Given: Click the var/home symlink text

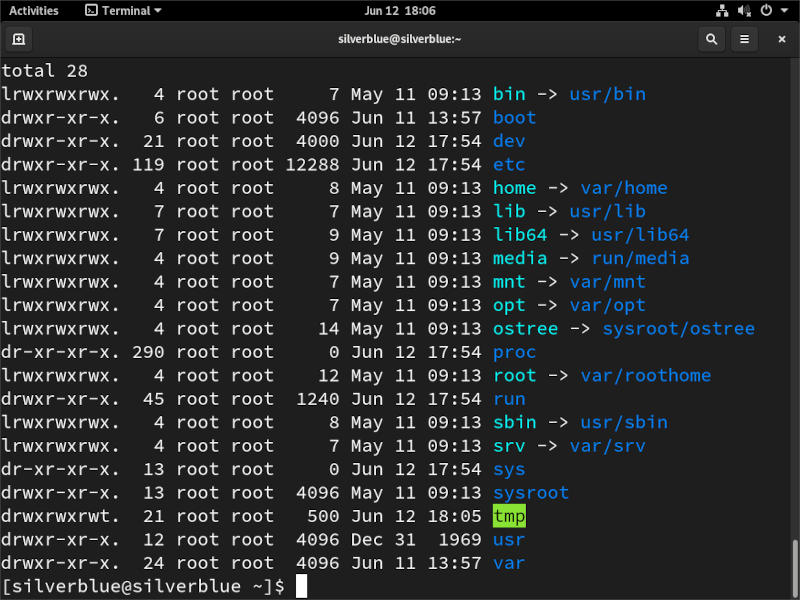Looking at the screenshot, I should (624, 187).
